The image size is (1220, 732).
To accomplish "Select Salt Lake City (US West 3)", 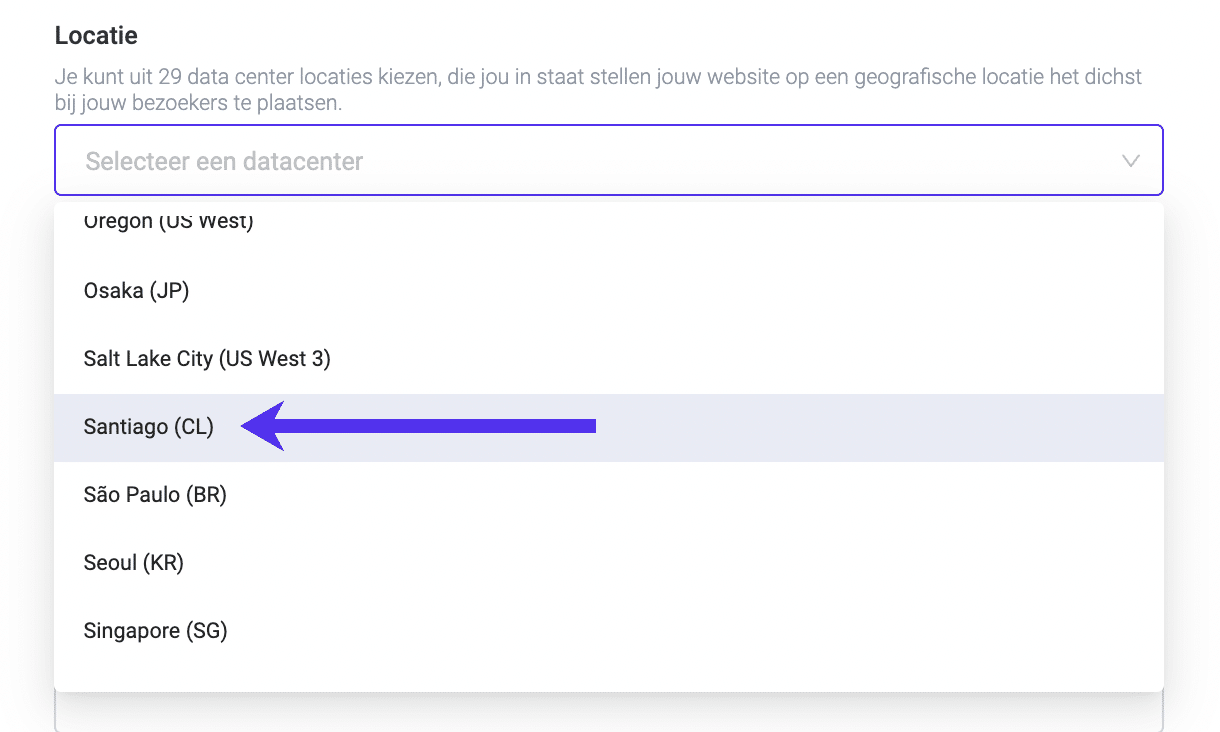I will [x=207, y=358].
